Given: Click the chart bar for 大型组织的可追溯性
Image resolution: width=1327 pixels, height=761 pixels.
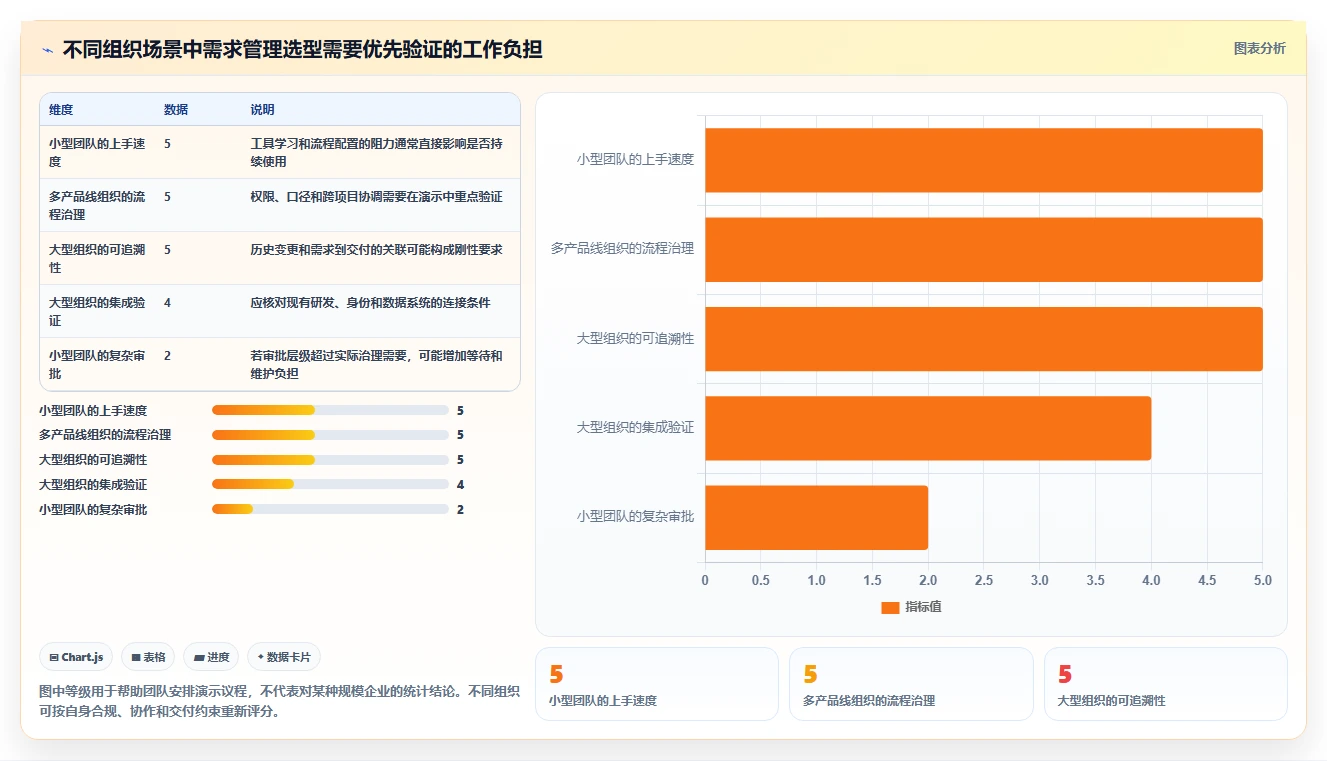Looking at the screenshot, I should (984, 339).
